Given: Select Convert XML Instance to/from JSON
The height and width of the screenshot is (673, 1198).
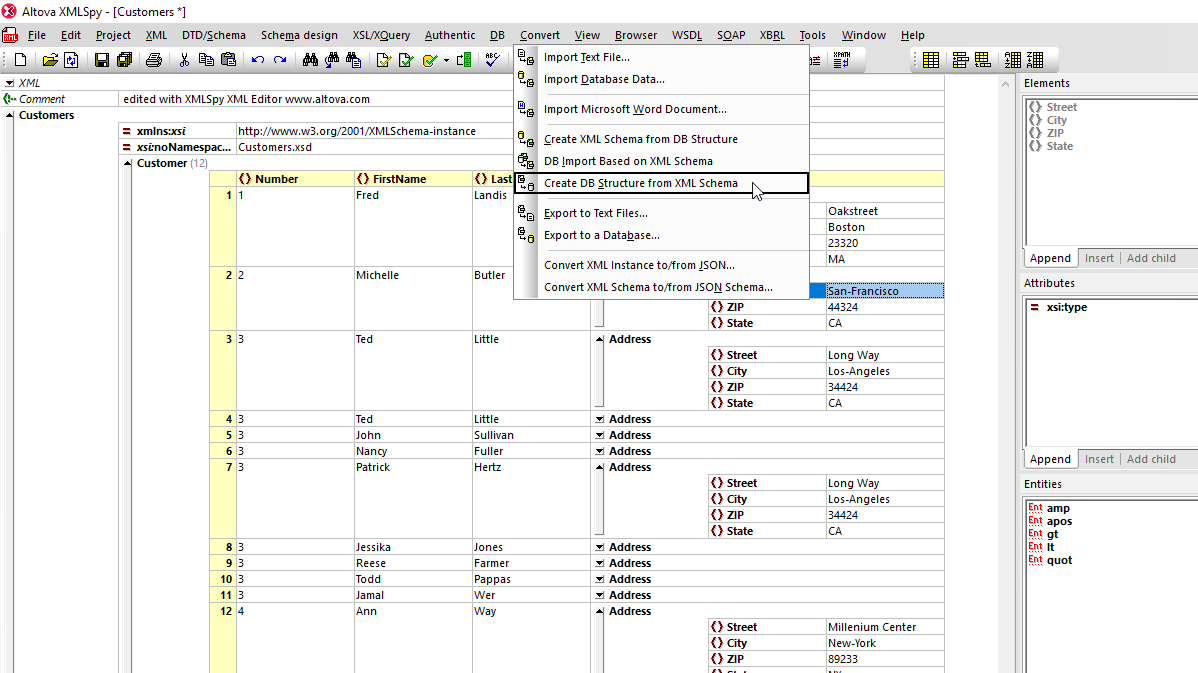Looking at the screenshot, I should 662,265.
